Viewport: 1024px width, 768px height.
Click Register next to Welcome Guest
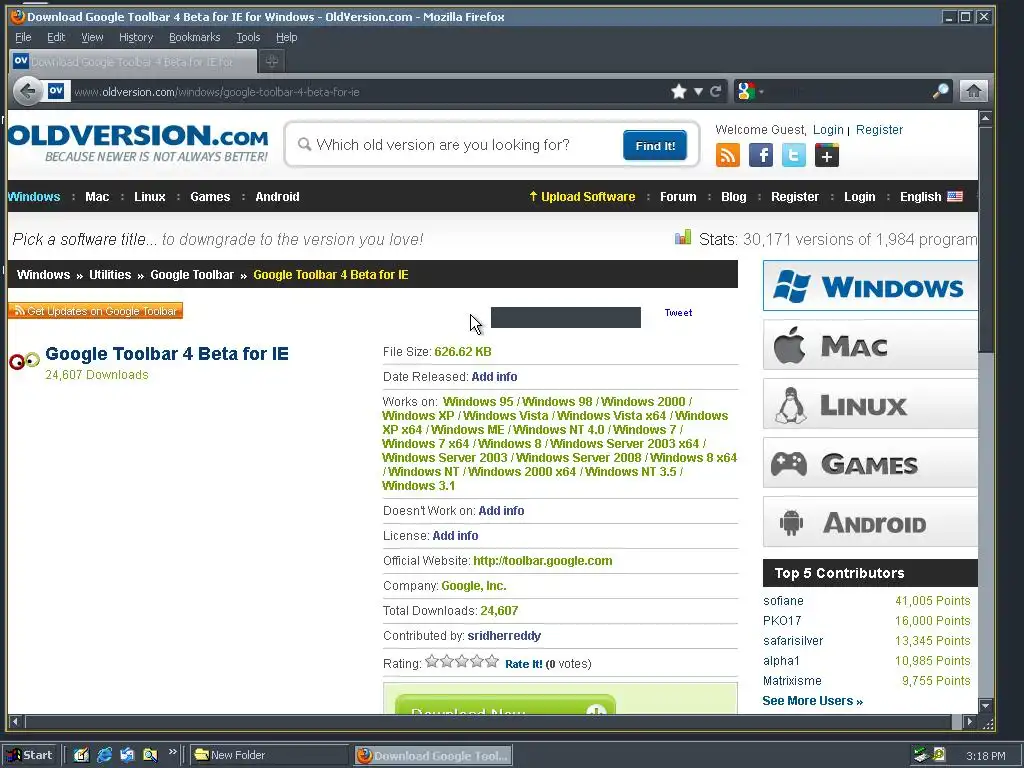point(879,129)
